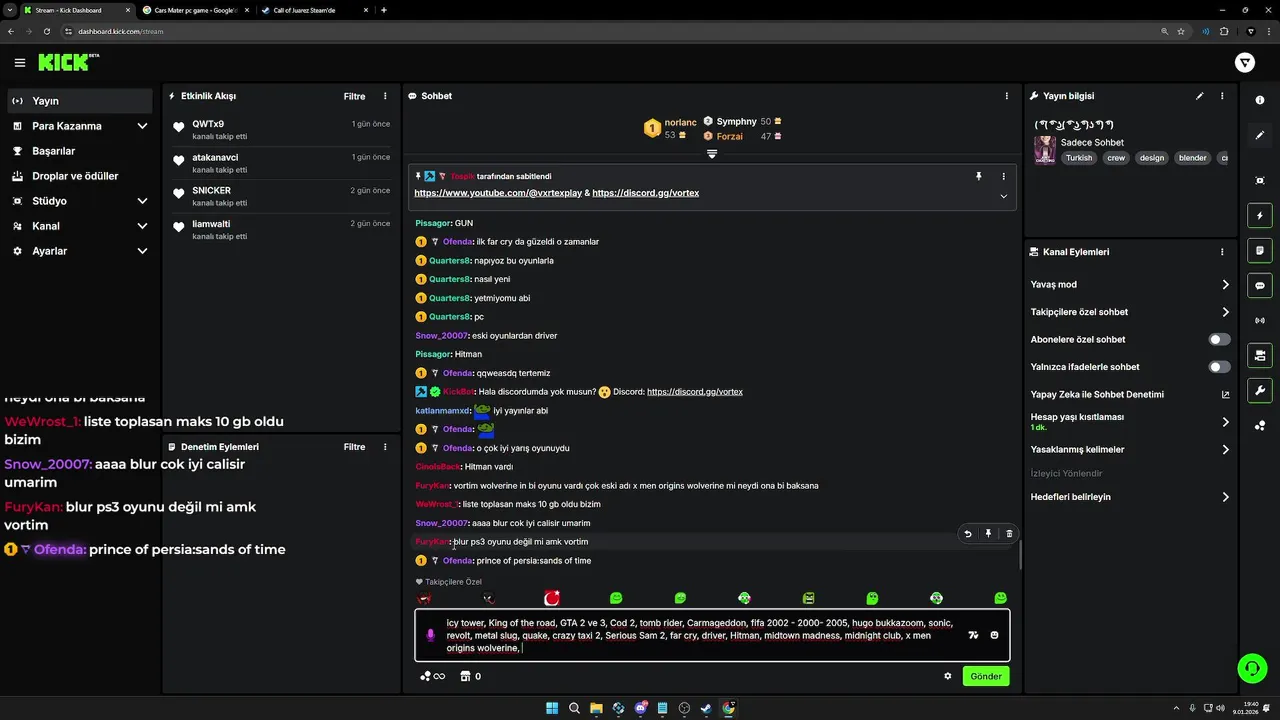Click the green support headset button
The width and height of the screenshot is (1280, 720).
(x=1252, y=667)
